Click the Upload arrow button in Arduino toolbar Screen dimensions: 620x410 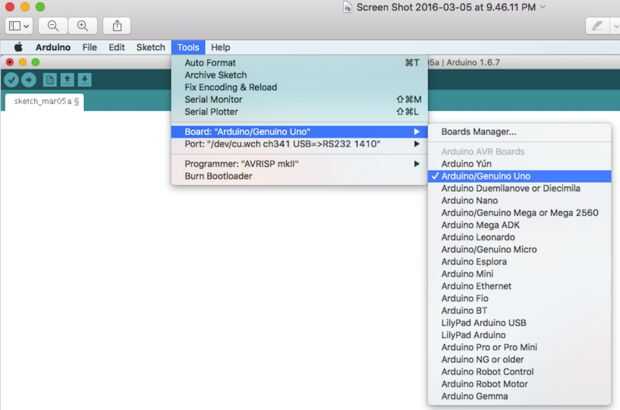(x=29, y=80)
